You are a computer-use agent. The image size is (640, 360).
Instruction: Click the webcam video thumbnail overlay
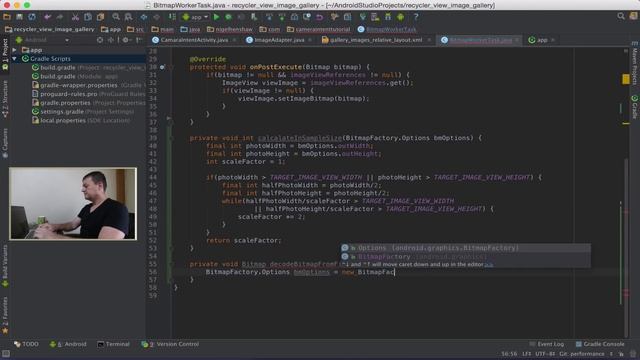click(73, 204)
